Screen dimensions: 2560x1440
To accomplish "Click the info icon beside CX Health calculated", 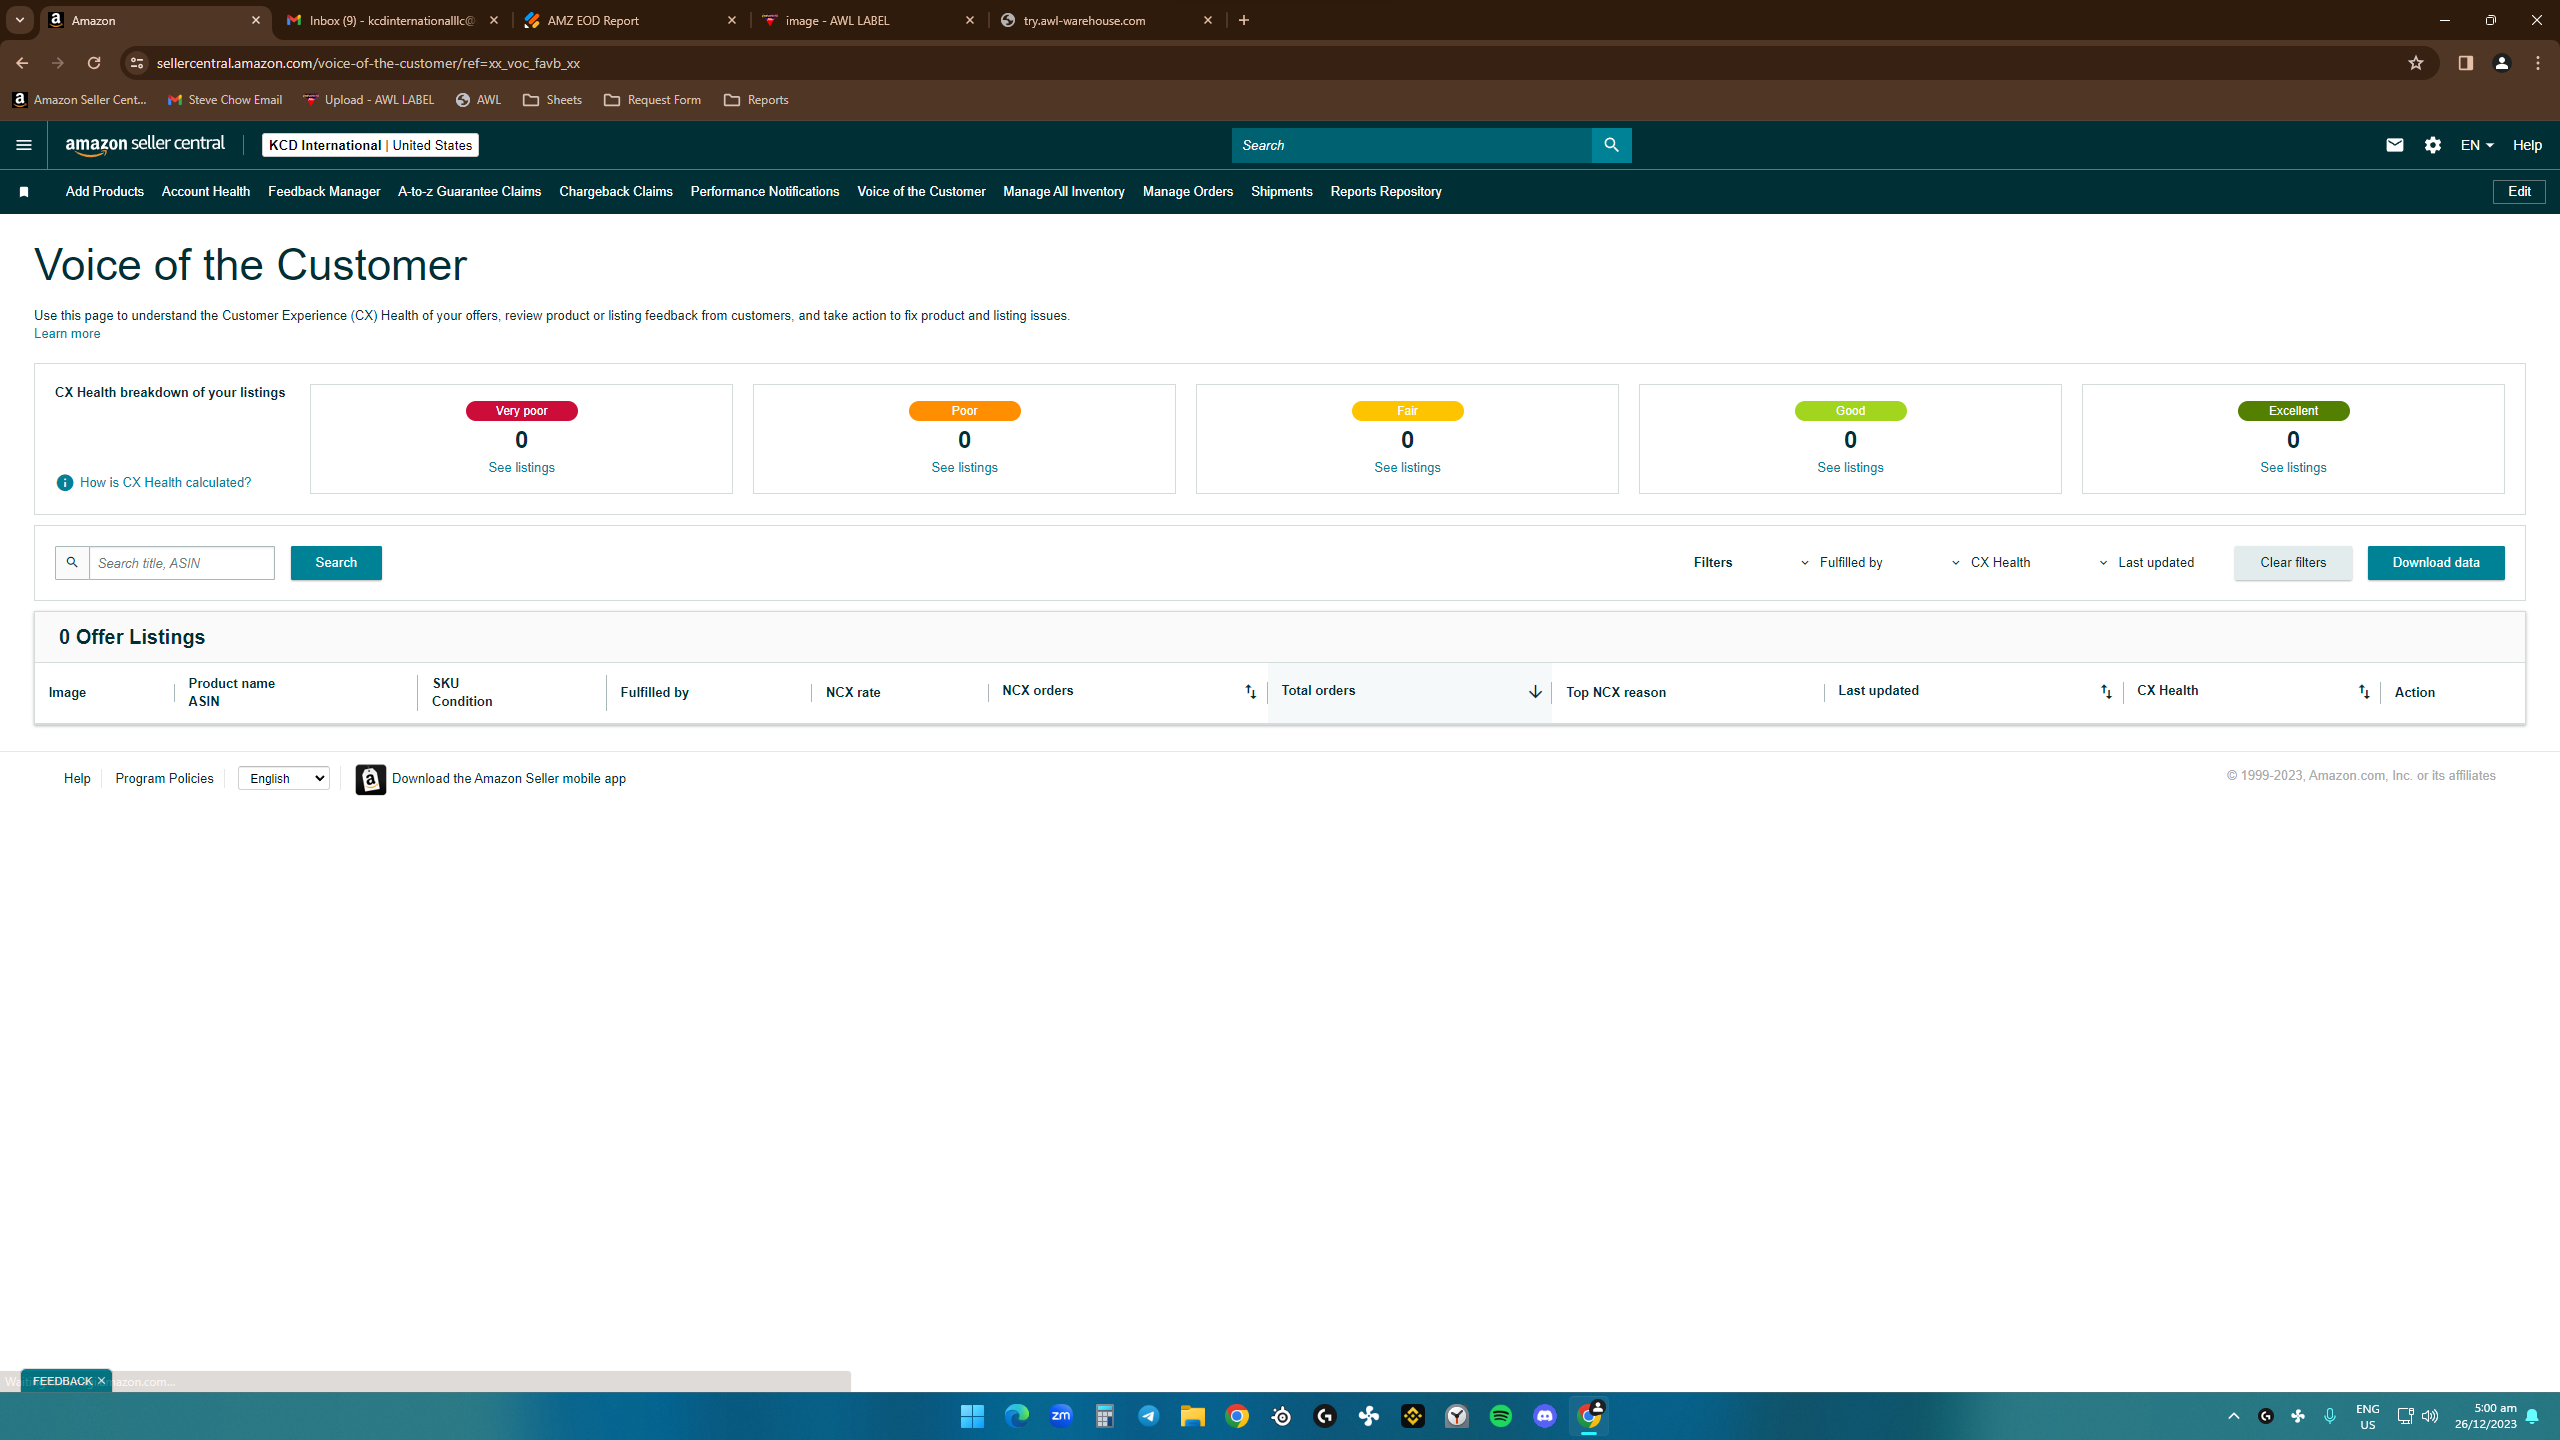I will (65, 483).
